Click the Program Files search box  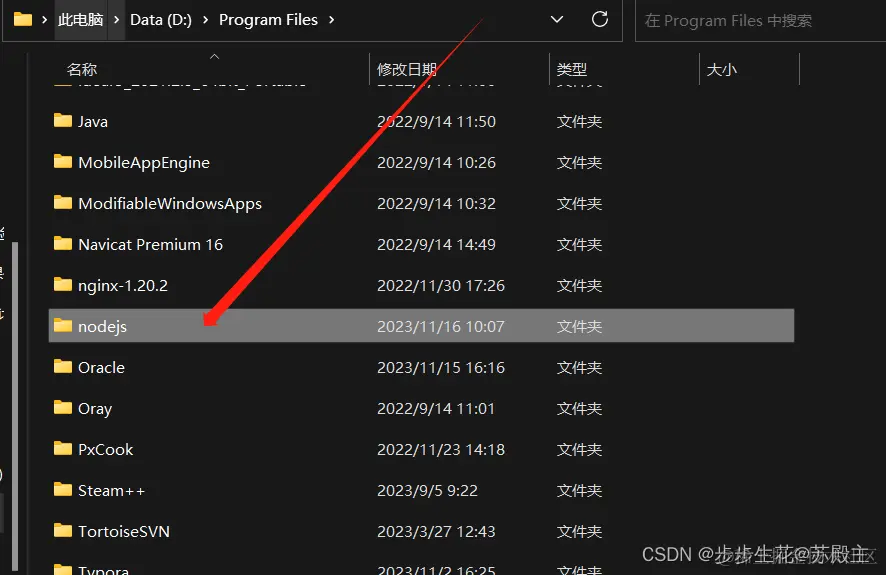[761, 20]
